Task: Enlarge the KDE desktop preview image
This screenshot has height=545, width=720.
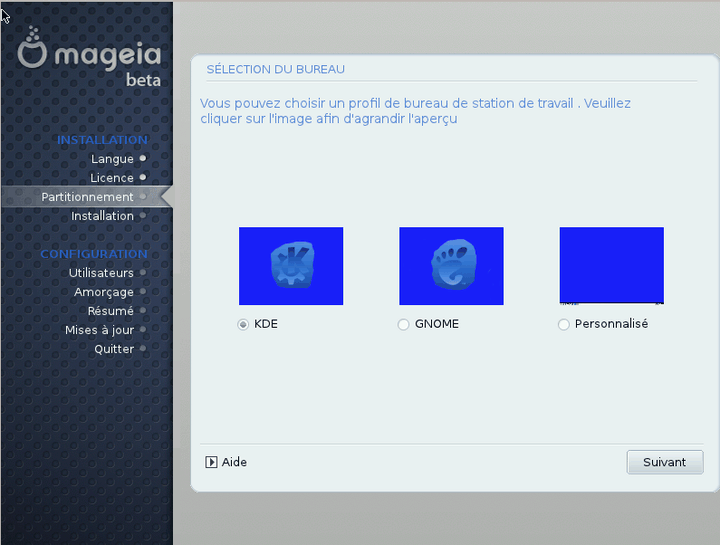Action: click(x=291, y=266)
